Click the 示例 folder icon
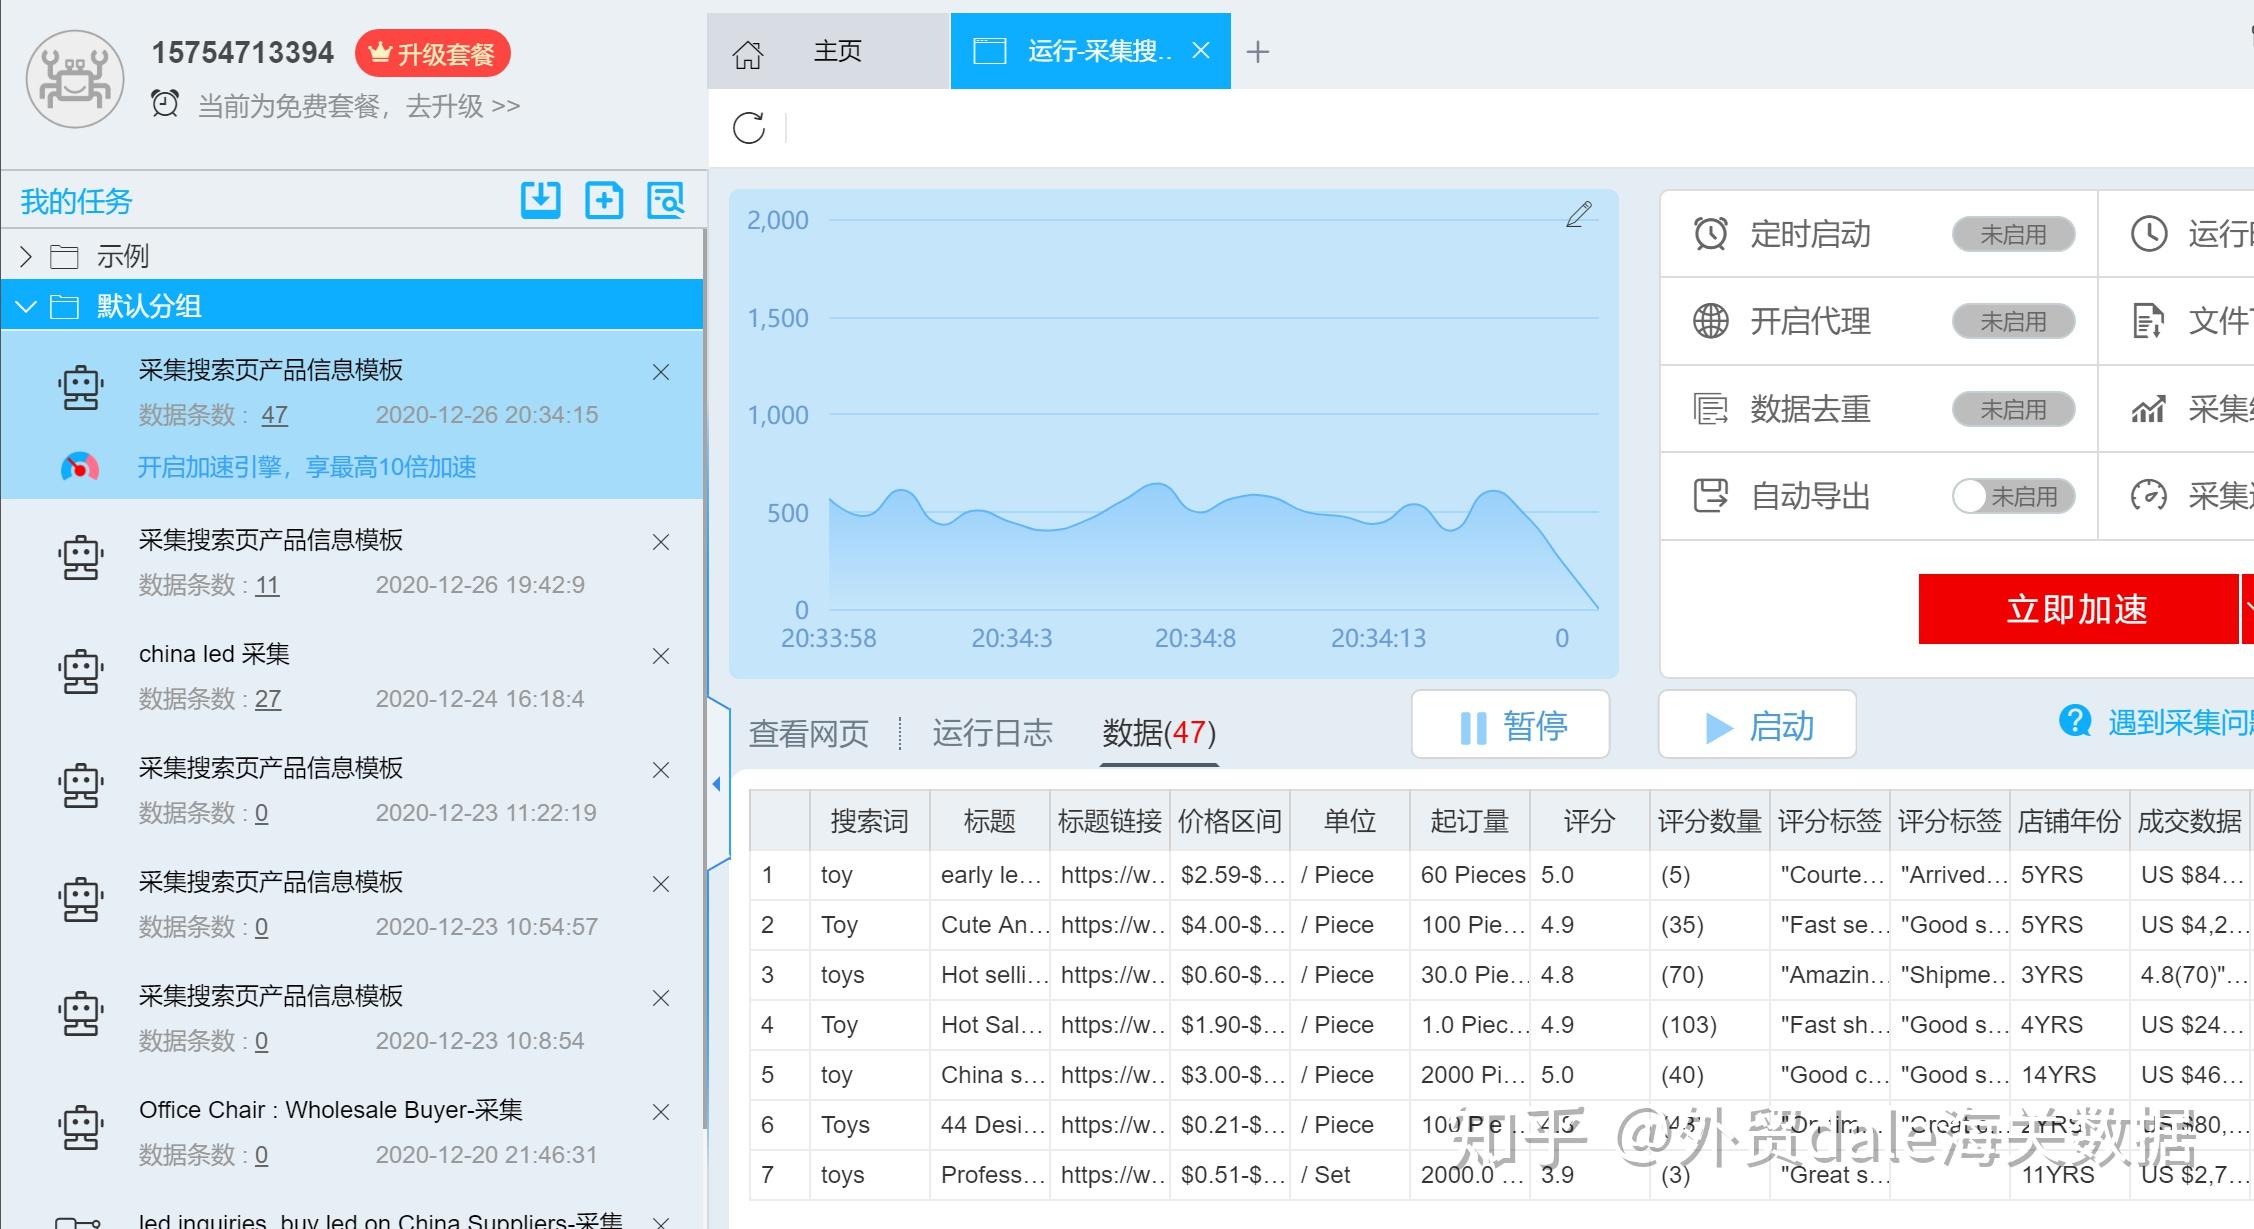This screenshot has height=1229, width=2254. 65,257
